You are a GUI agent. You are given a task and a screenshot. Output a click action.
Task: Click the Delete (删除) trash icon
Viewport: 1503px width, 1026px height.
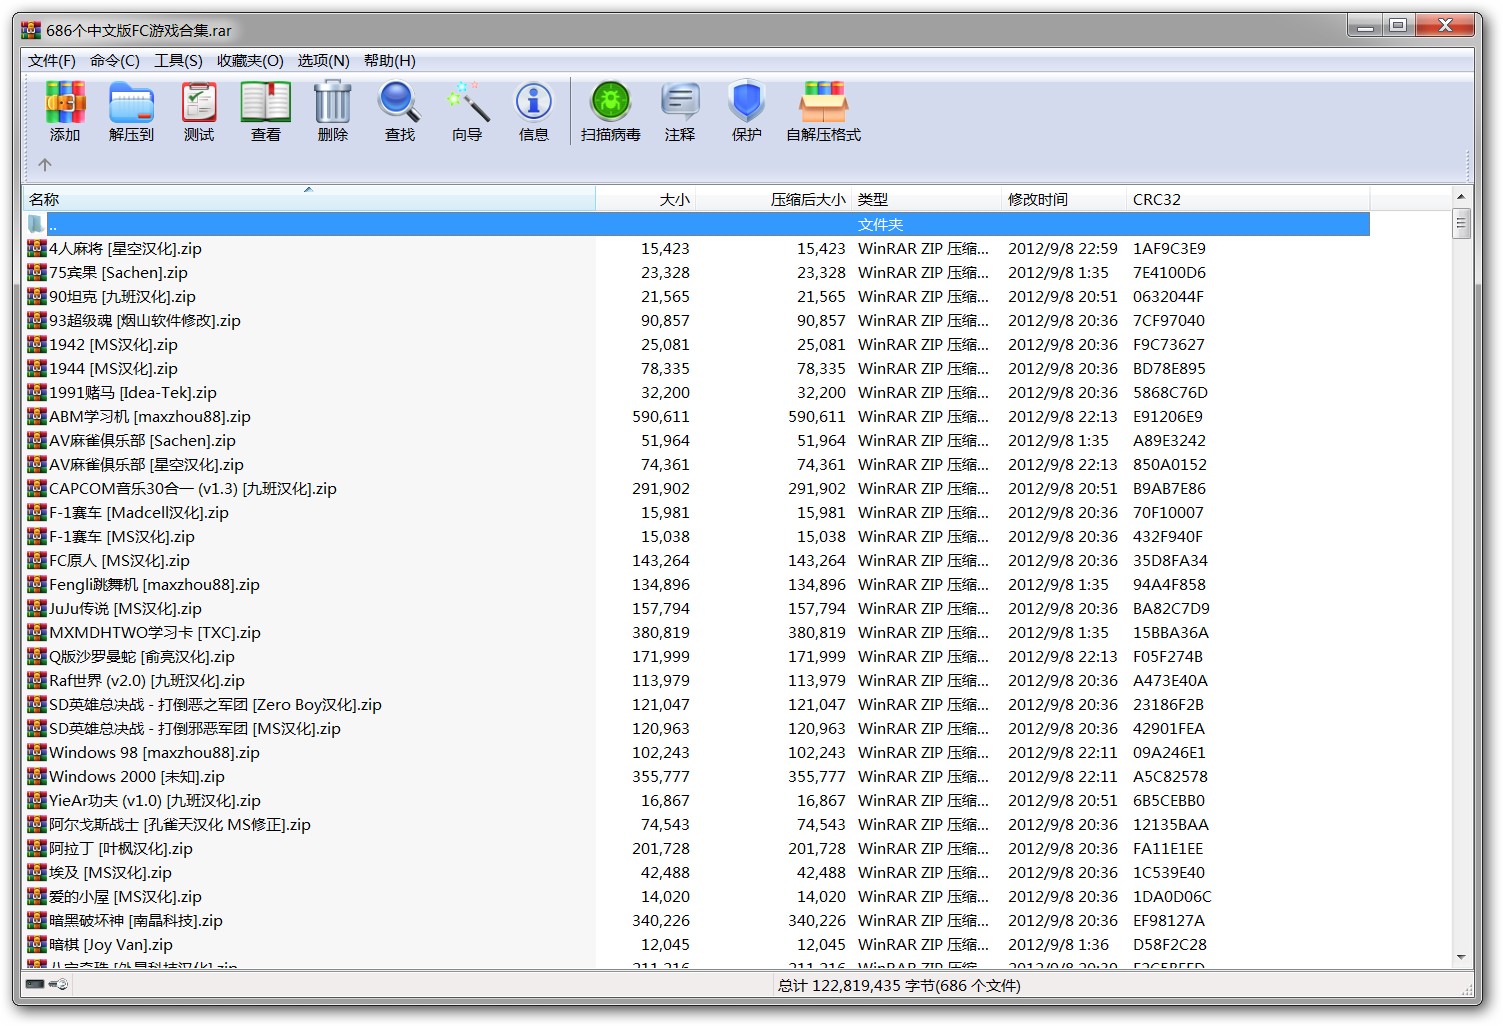[332, 102]
